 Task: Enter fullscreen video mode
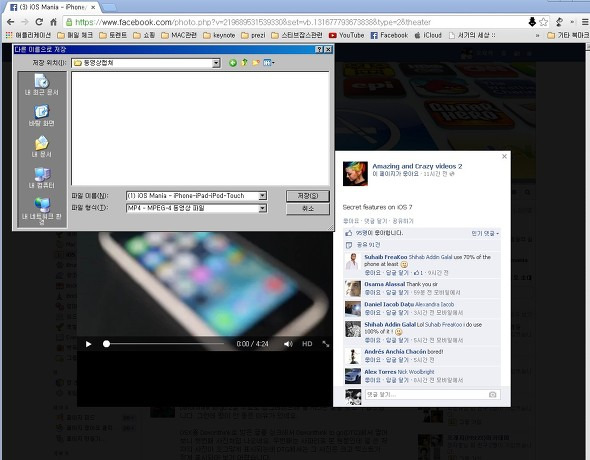(x=325, y=344)
